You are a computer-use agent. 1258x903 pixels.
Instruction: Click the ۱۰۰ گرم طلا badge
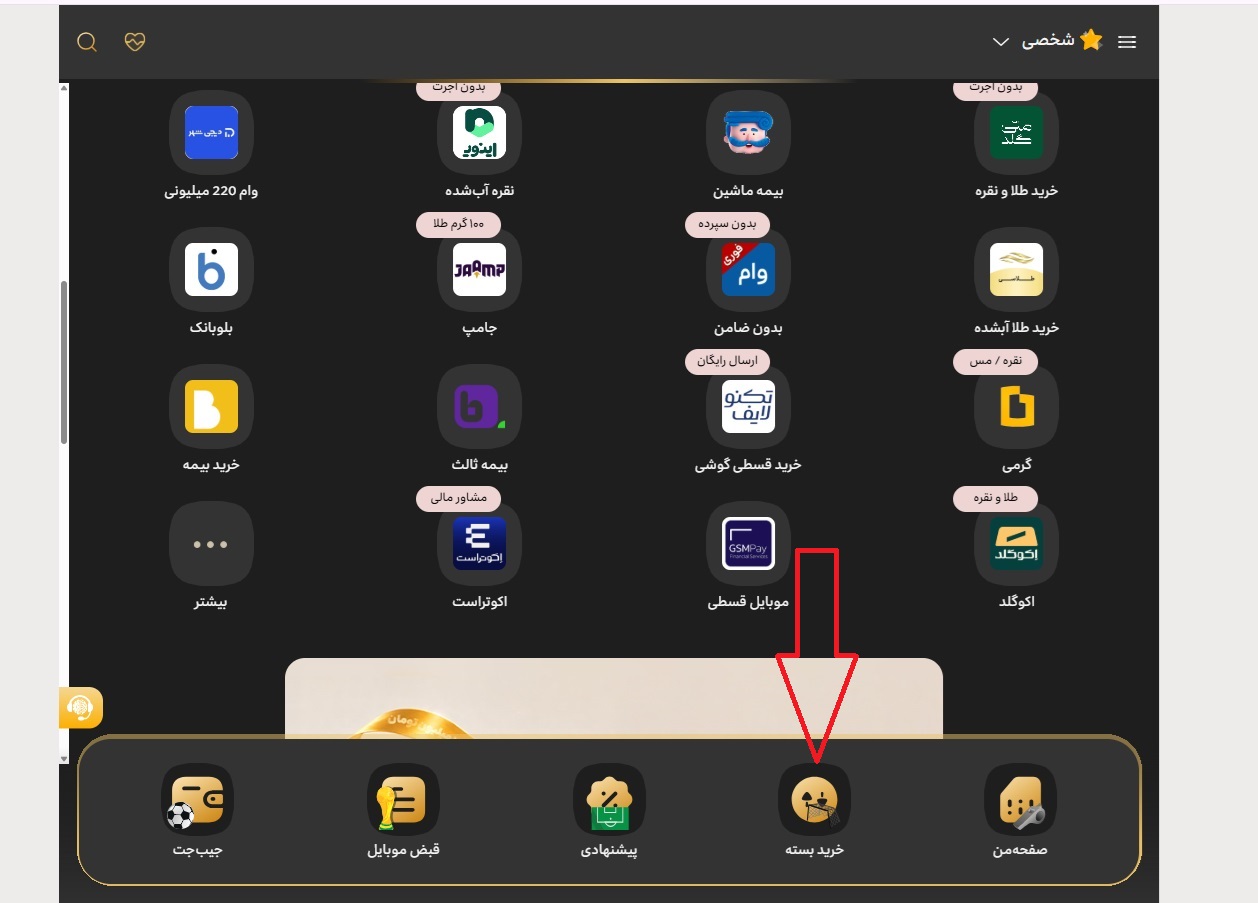[x=458, y=224]
